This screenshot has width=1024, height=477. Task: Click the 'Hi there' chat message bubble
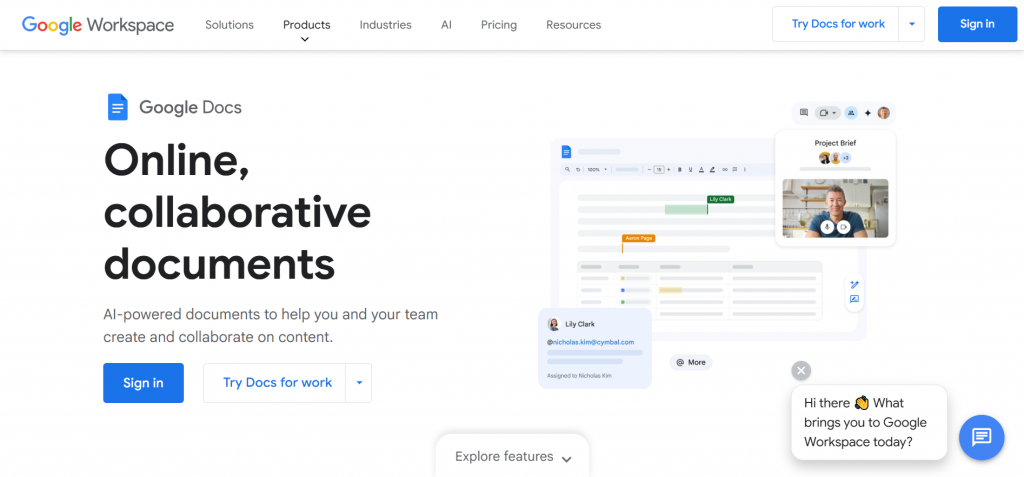(869, 422)
